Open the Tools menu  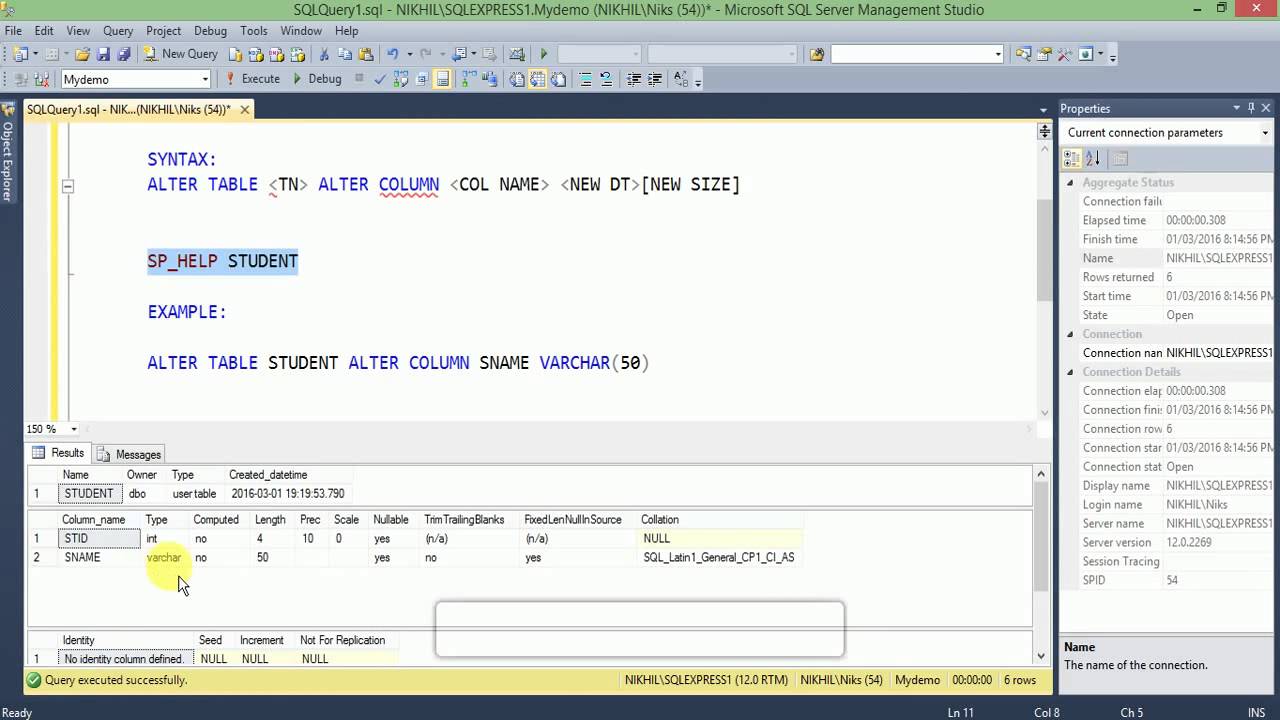click(254, 31)
